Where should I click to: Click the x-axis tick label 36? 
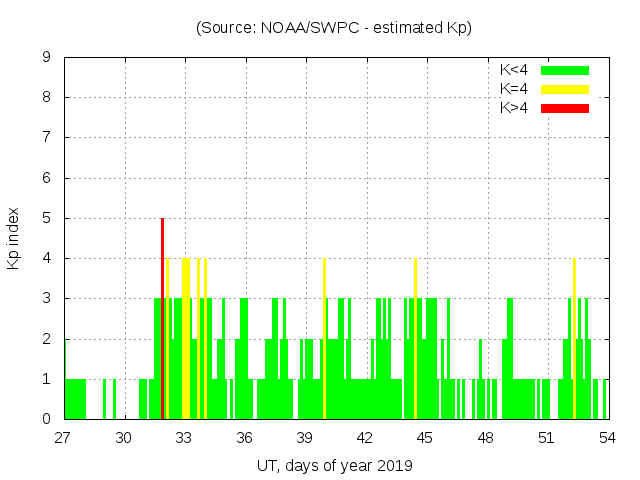pyautogui.click(x=245, y=437)
